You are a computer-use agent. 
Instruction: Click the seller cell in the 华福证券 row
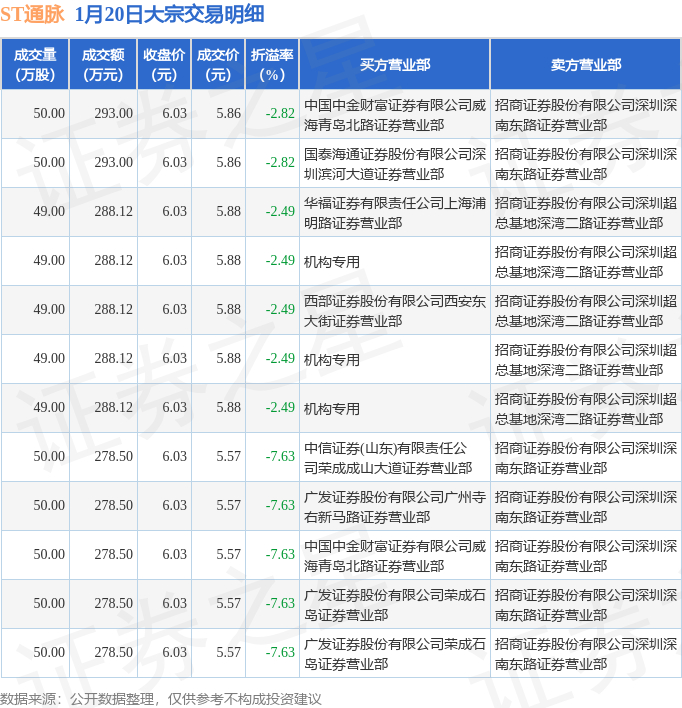586,213
